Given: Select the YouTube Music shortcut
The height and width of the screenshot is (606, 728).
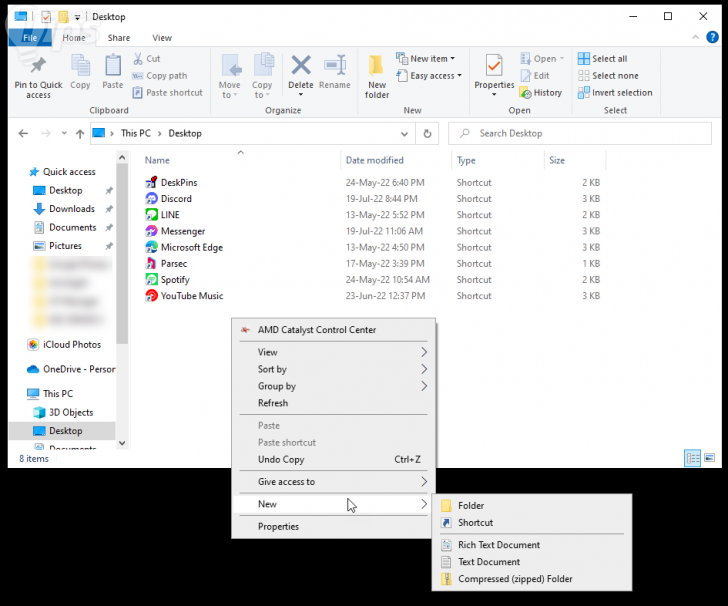Looking at the screenshot, I should point(192,296).
